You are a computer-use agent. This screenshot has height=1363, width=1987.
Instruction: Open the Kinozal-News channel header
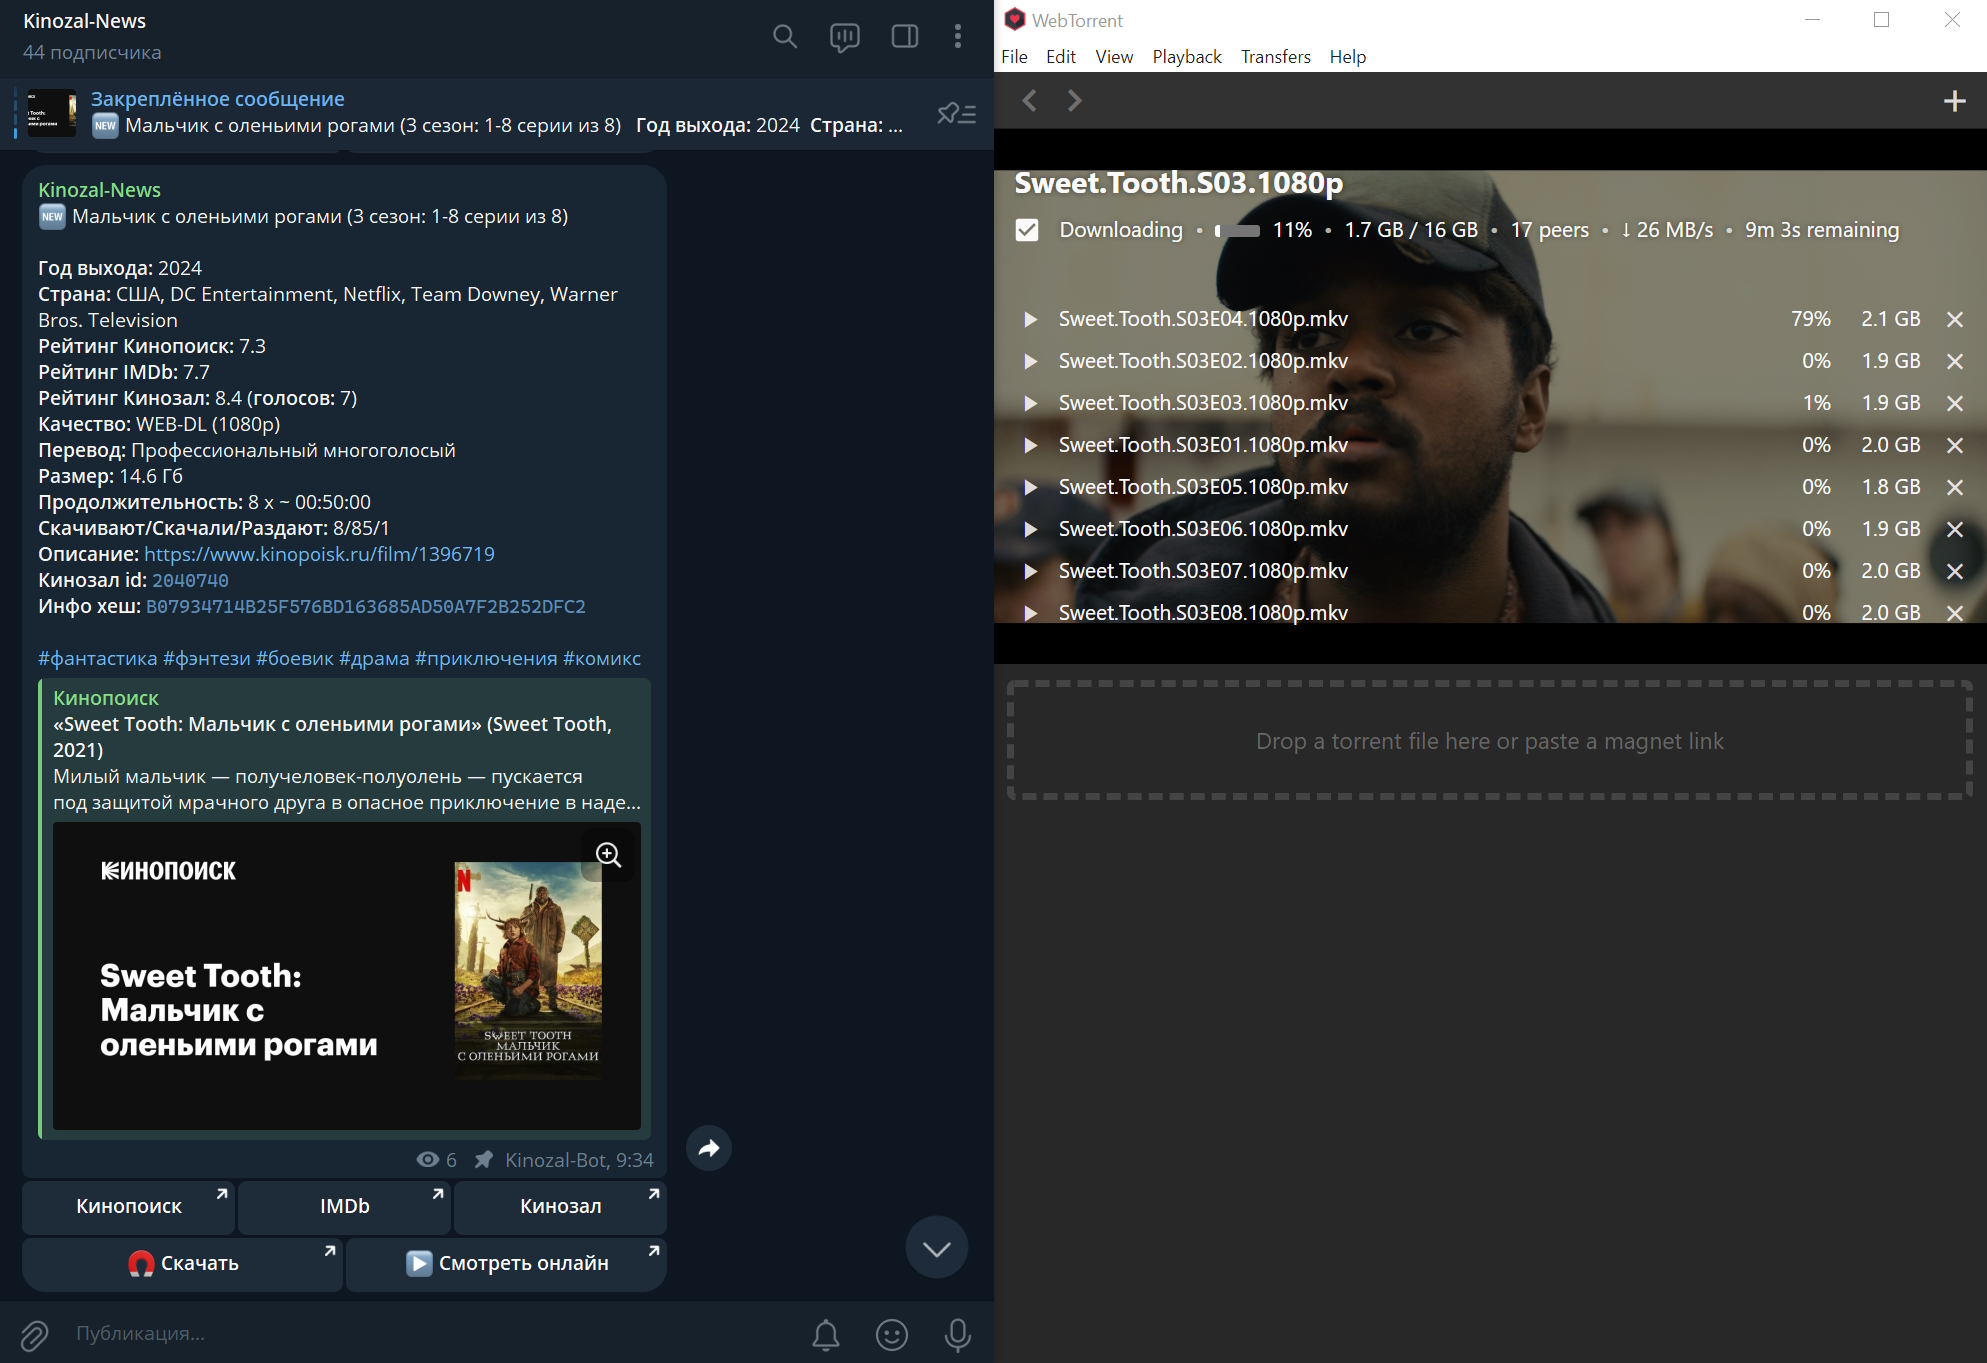[x=92, y=36]
